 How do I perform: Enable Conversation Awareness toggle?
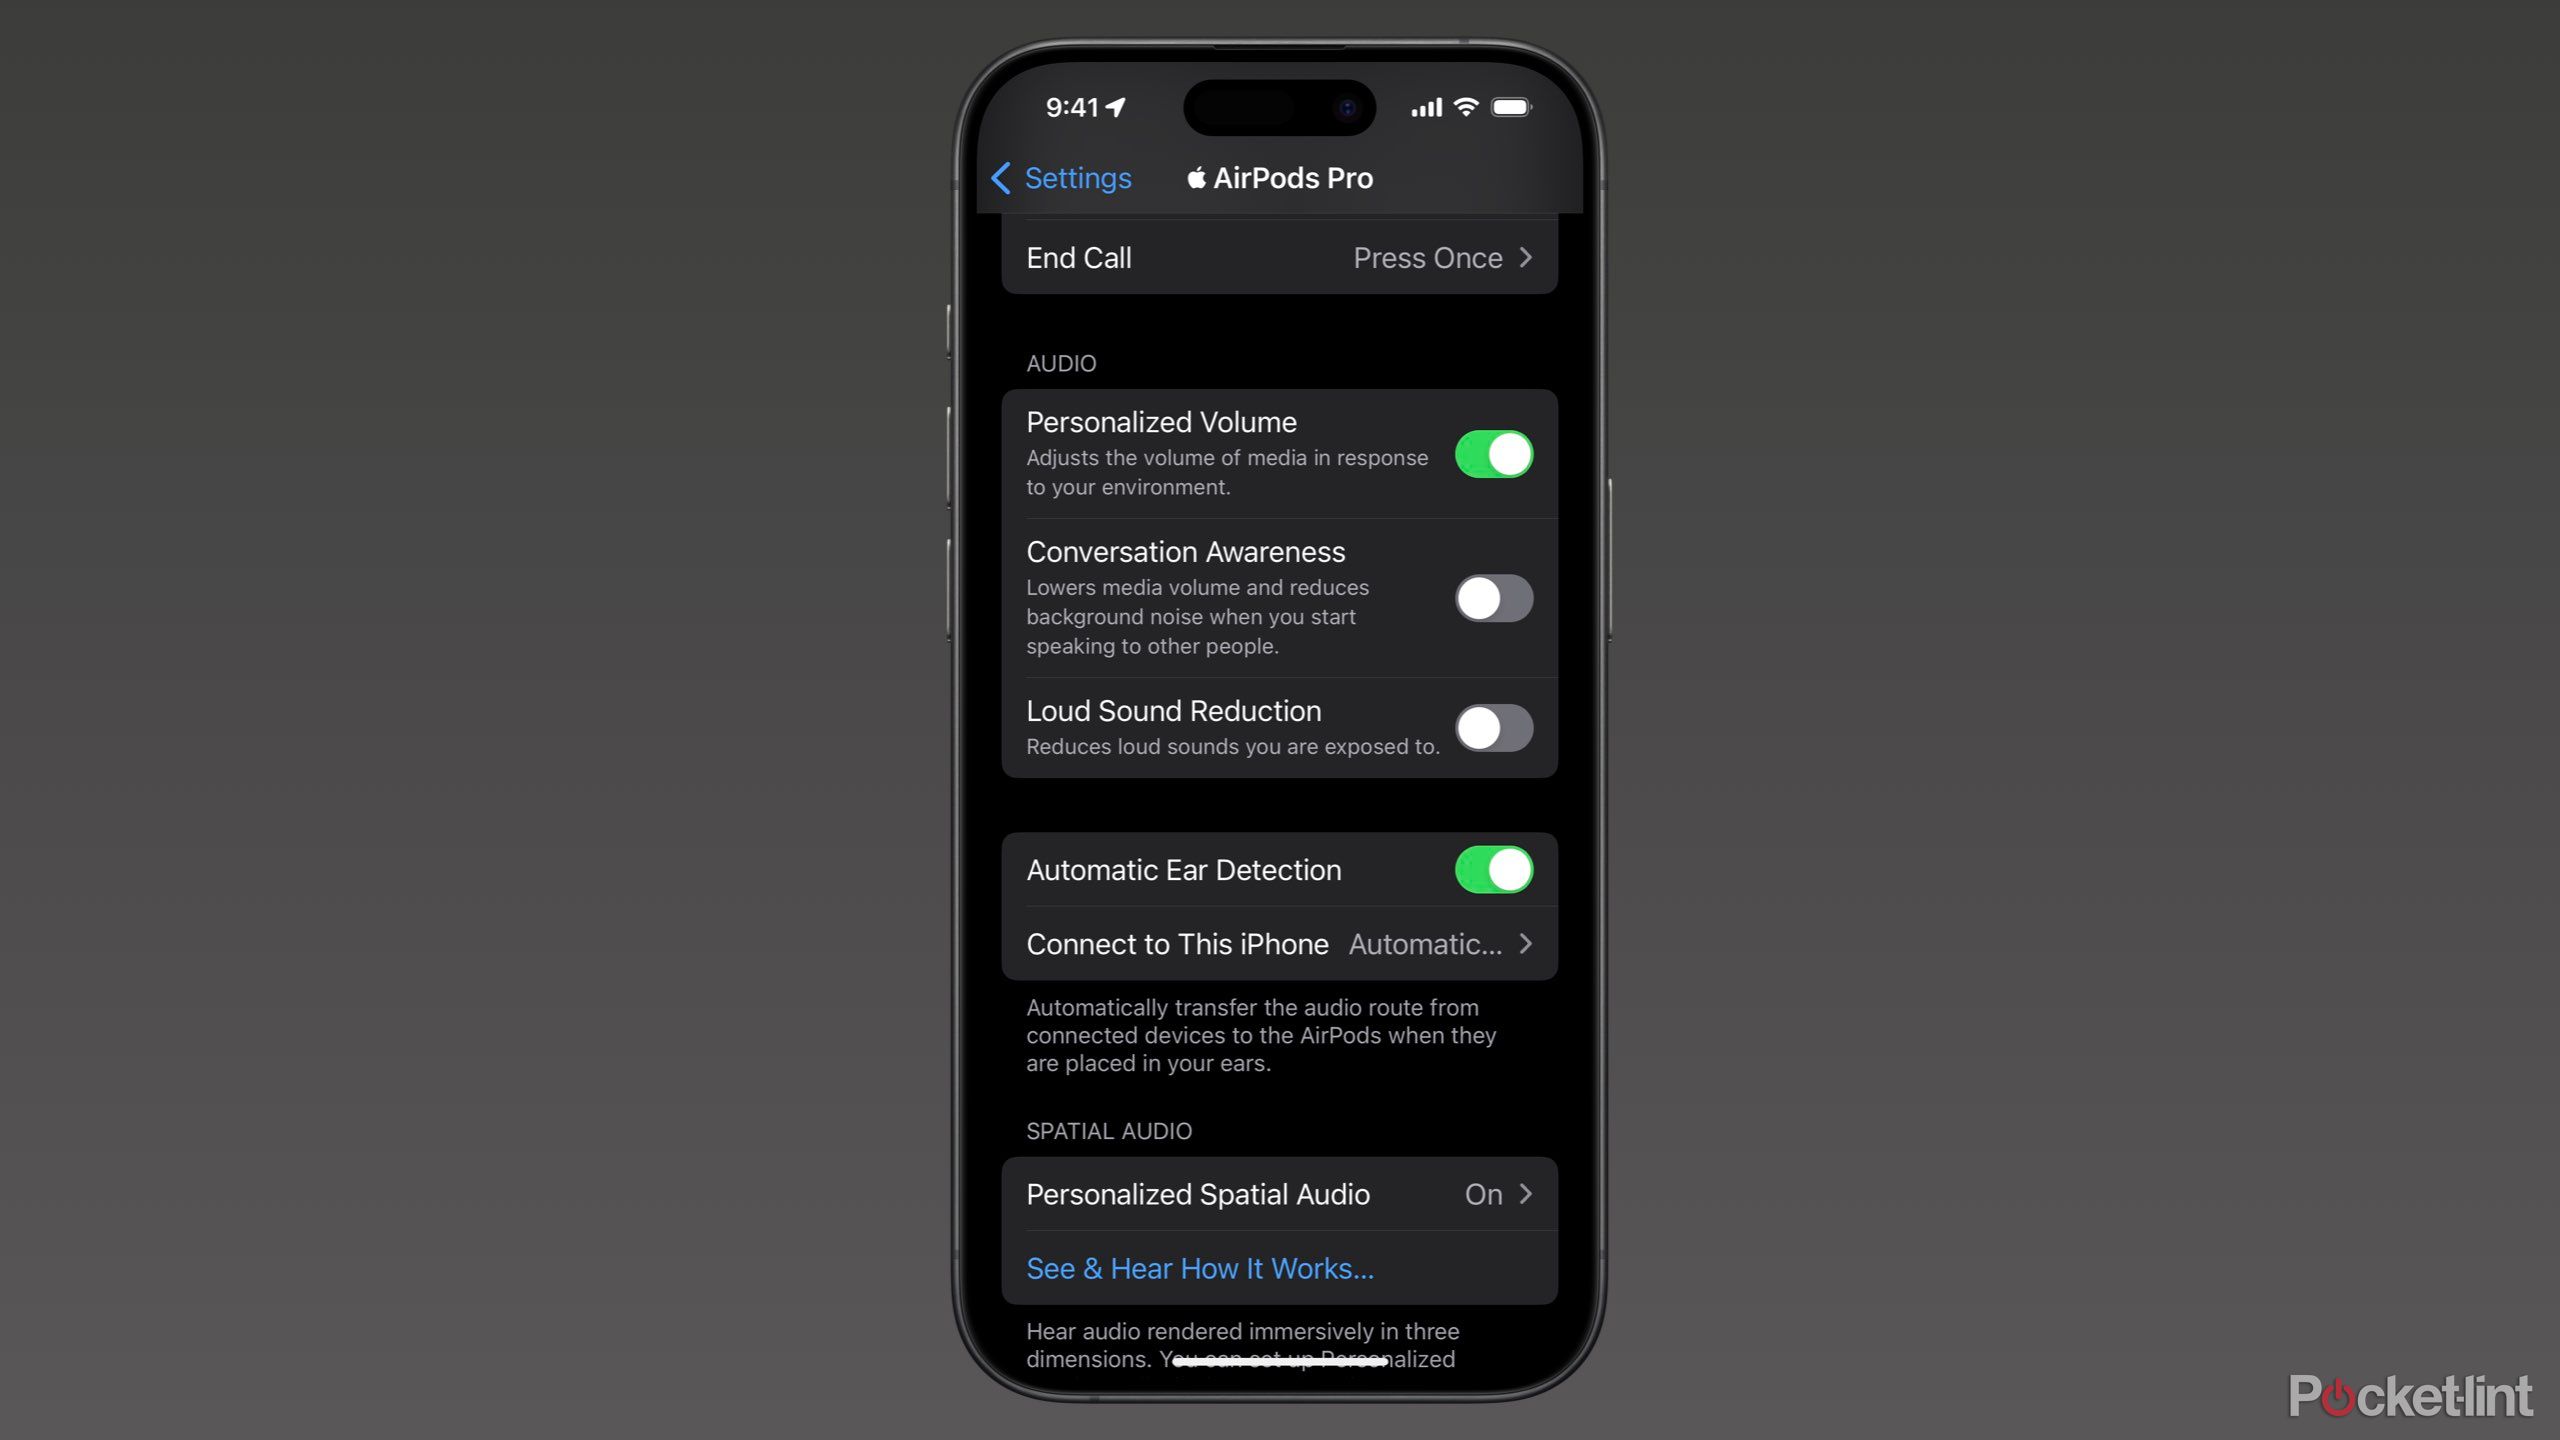tap(1491, 596)
